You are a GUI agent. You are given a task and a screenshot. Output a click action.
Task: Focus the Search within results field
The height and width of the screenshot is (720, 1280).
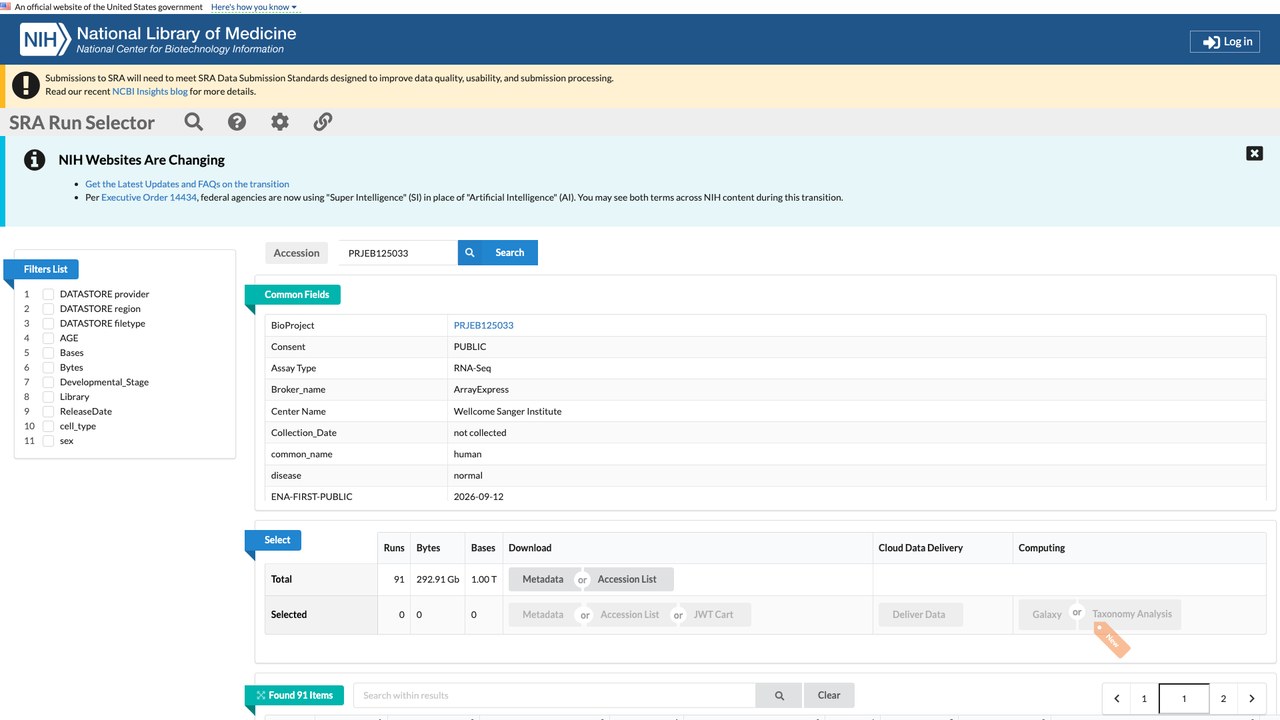(555, 695)
